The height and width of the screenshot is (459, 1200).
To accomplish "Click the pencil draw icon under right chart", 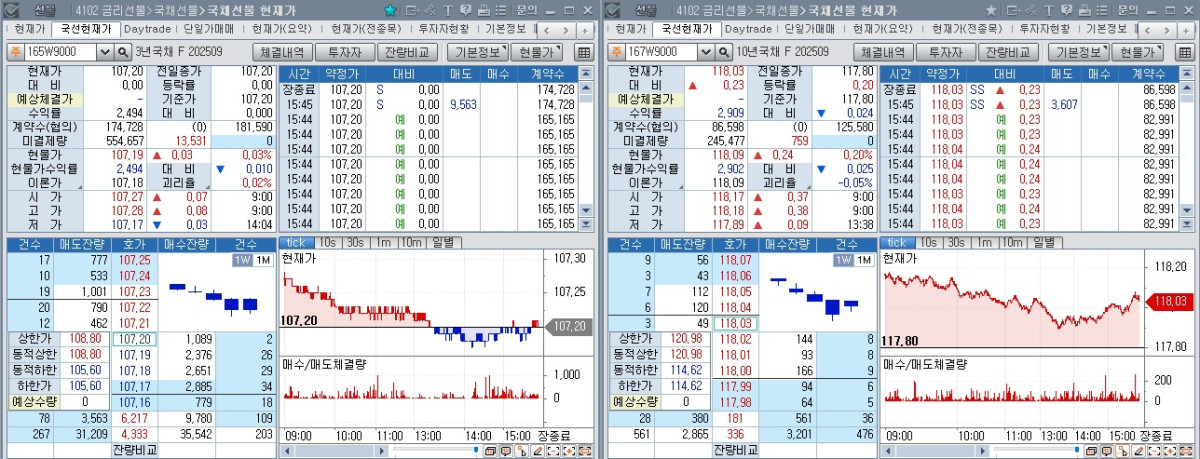I will point(1139,451).
